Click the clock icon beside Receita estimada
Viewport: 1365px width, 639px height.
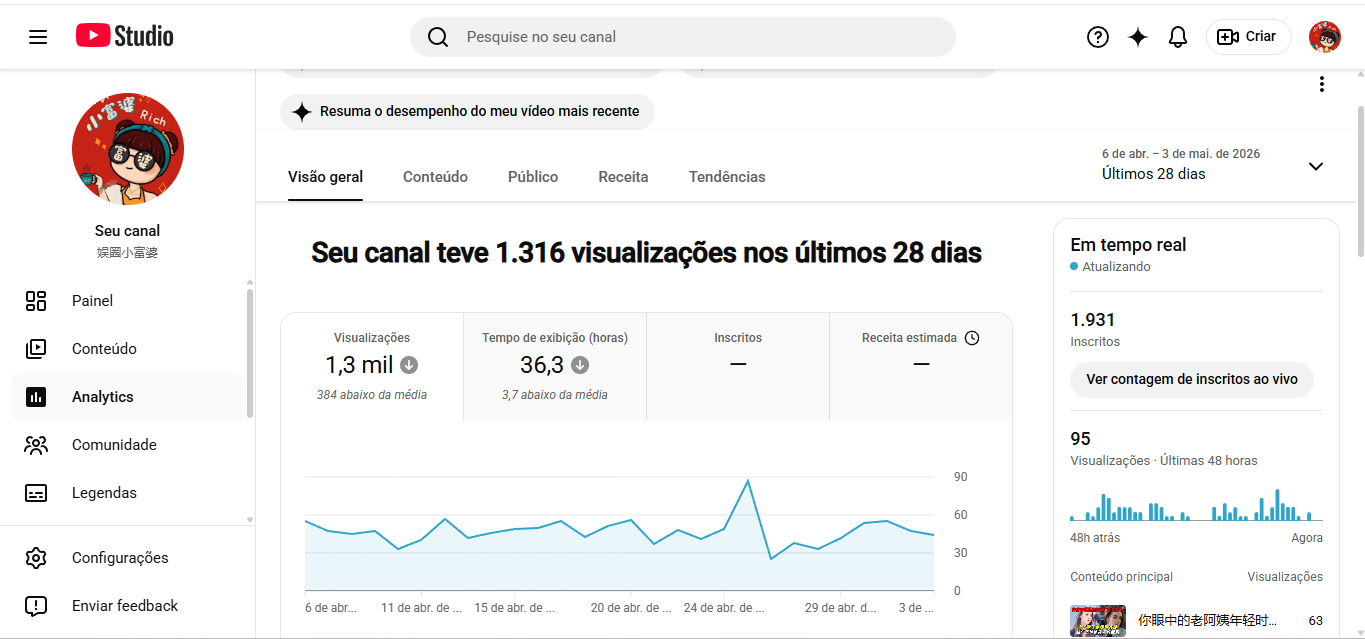click(972, 338)
